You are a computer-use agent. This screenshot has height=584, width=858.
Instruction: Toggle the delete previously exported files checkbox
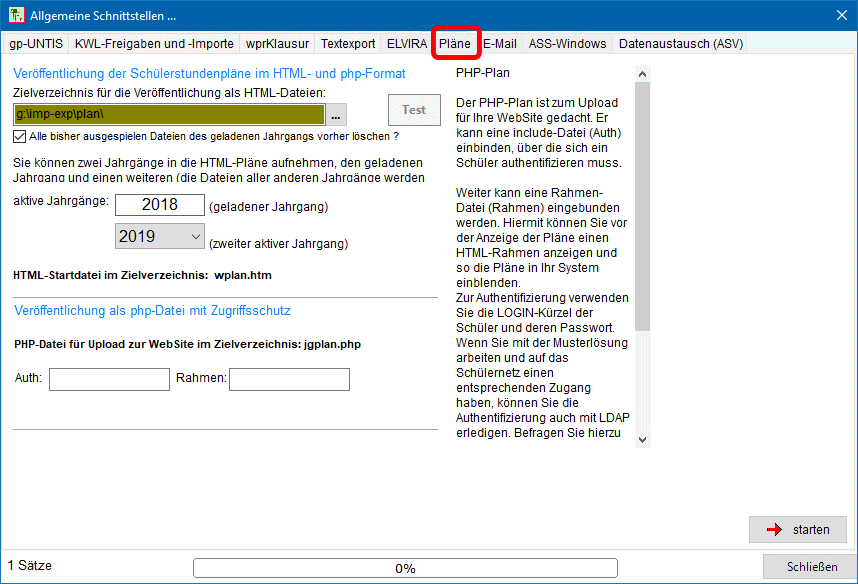(x=20, y=136)
